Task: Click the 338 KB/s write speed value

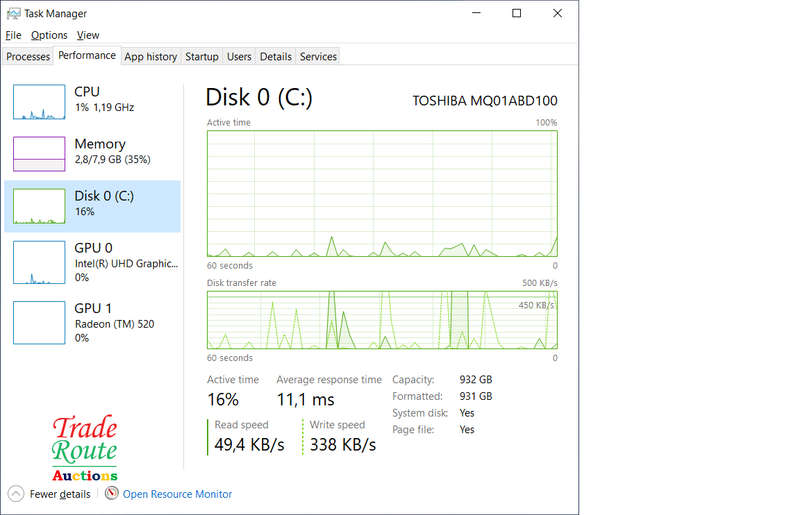Action: (343, 445)
